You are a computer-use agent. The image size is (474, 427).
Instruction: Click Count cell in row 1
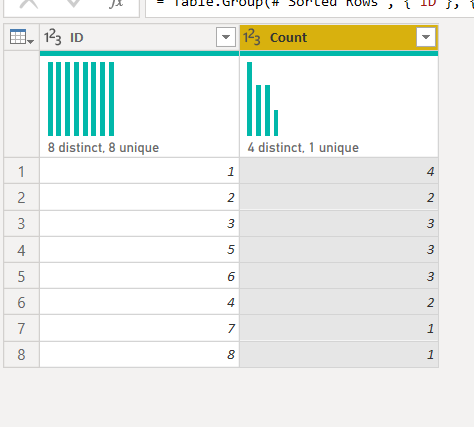339,171
